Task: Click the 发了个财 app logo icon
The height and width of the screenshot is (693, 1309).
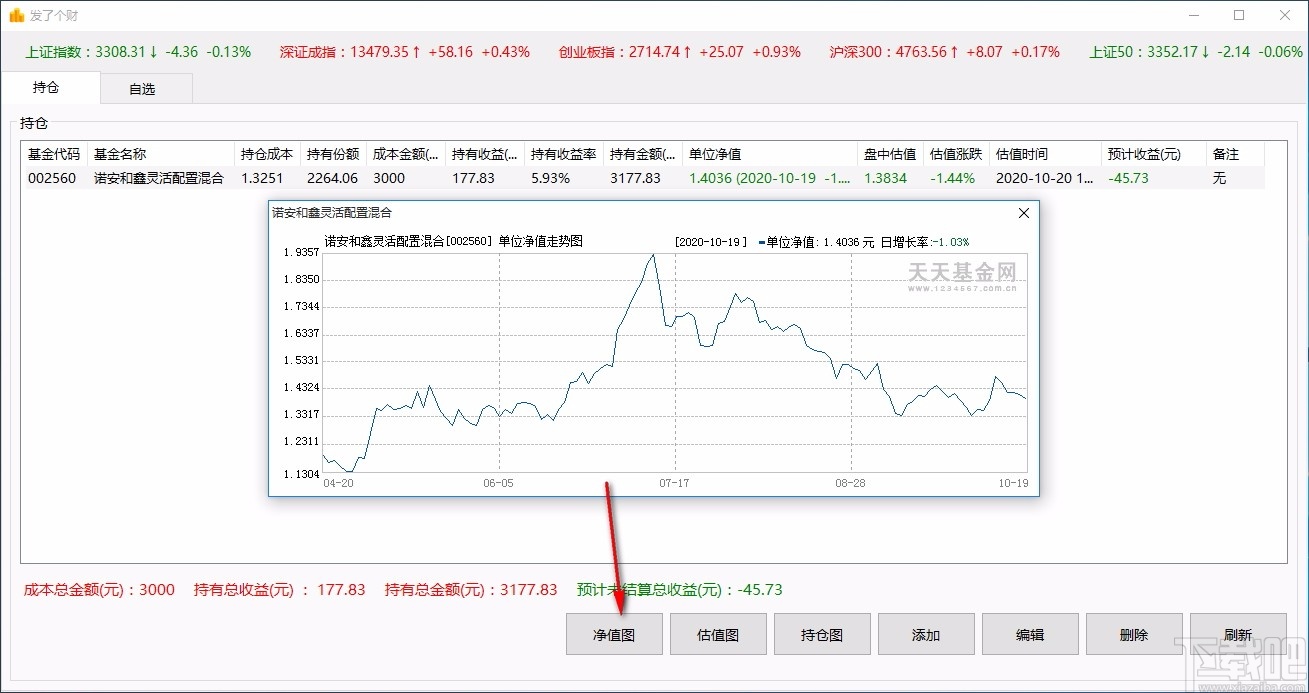Action: coord(17,15)
